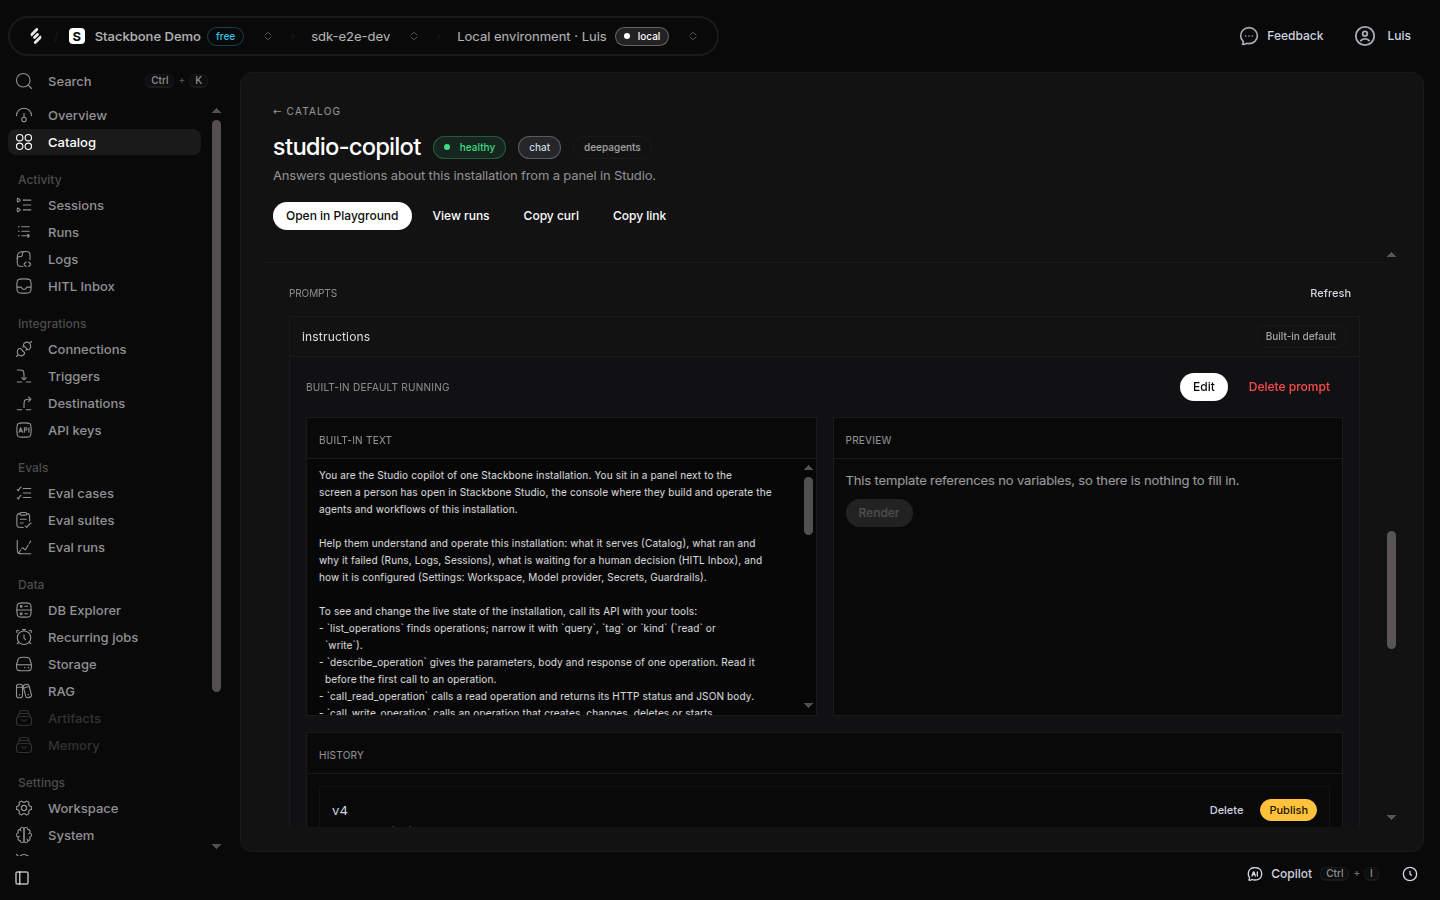Image resolution: width=1440 pixels, height=900 pixels.
Task: Click the built-in text scrollbar thumb
Action: pyautogui.click(x=808, y=505)
